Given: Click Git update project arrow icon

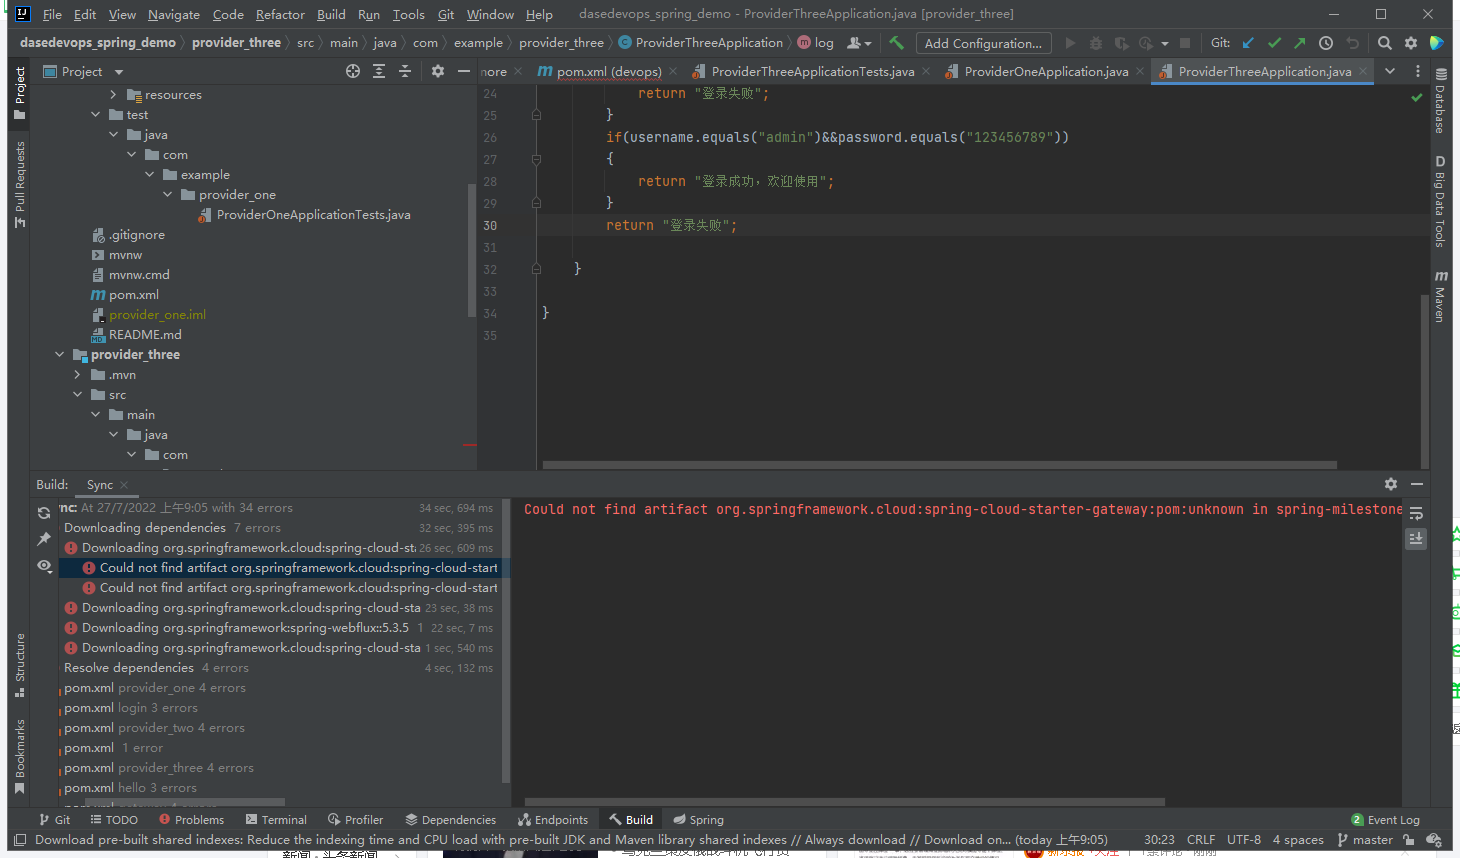Looking at the screenshot, I should (1248, 43).
